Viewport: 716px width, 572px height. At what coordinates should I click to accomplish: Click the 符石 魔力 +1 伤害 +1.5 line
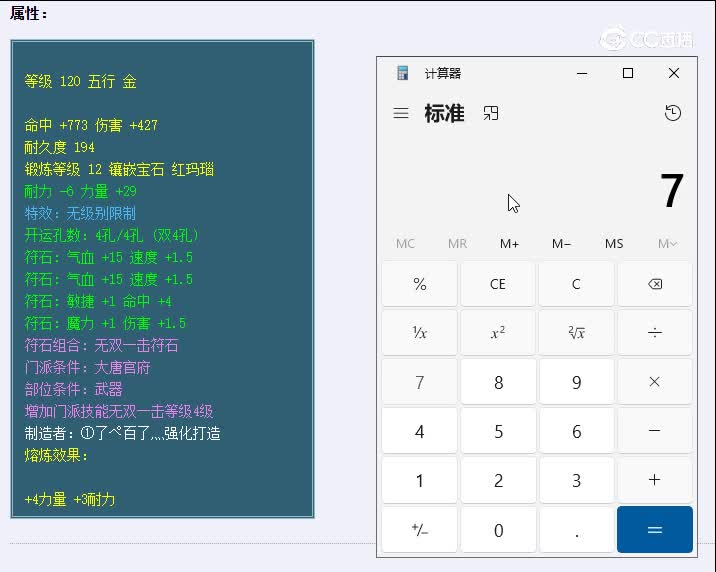tap(105, 323)
